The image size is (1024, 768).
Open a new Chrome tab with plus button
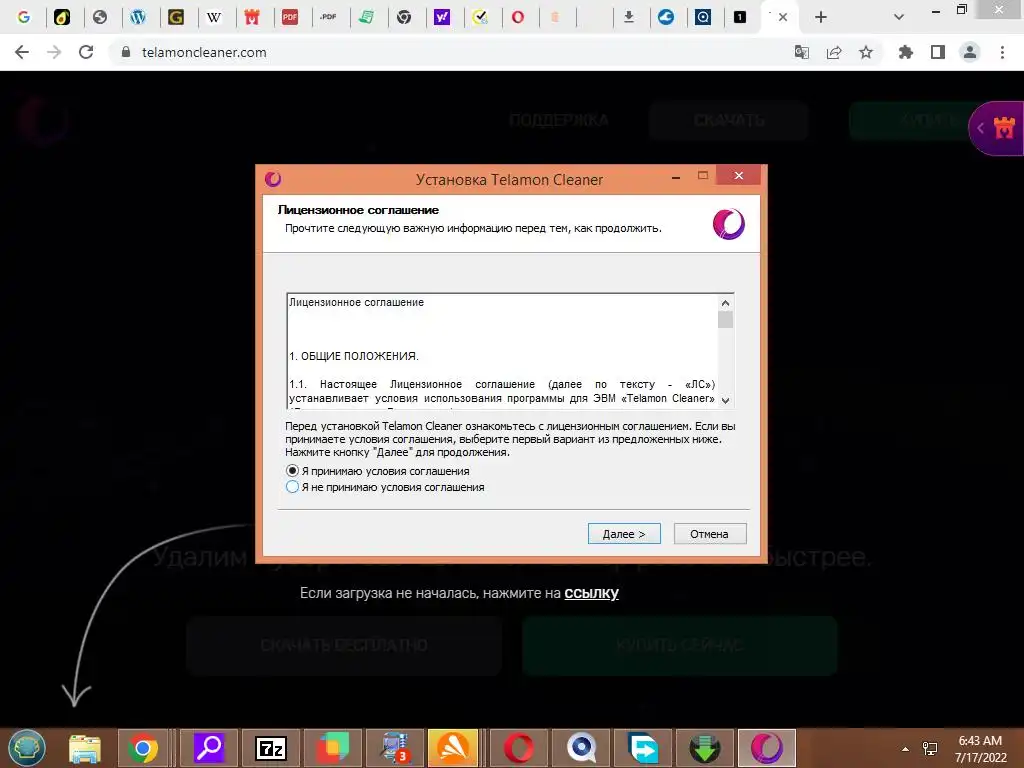821,17
